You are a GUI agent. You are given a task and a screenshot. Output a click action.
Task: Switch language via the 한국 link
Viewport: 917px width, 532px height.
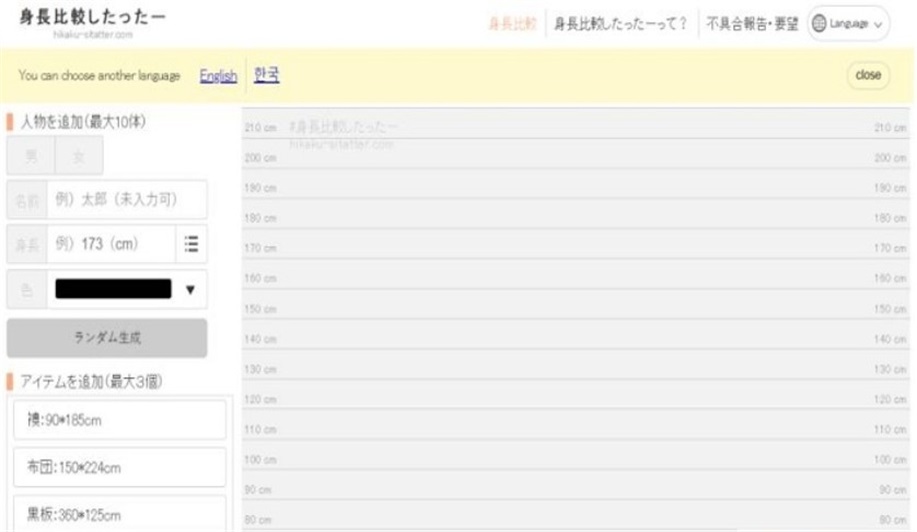267,75
